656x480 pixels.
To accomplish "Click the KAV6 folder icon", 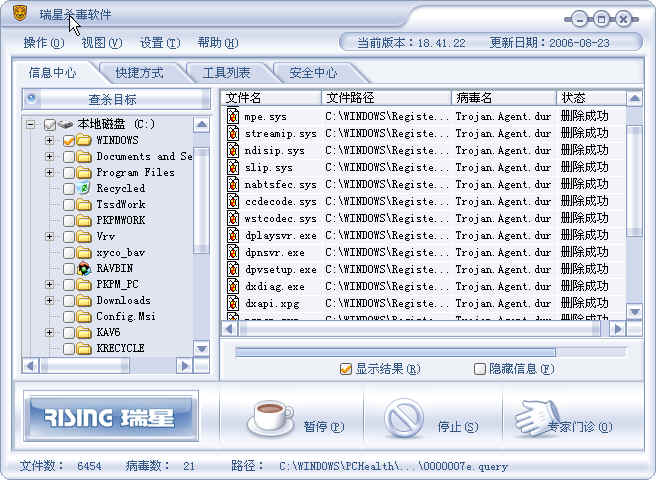I will tap(84, 332).
